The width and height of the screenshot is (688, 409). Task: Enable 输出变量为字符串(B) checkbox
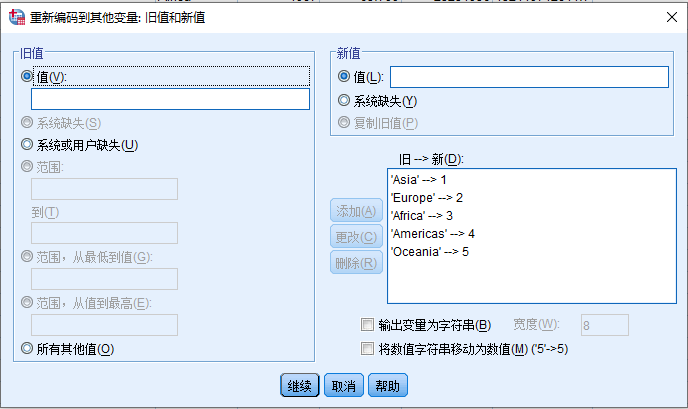pyautogui.click(x=367, y=325)
